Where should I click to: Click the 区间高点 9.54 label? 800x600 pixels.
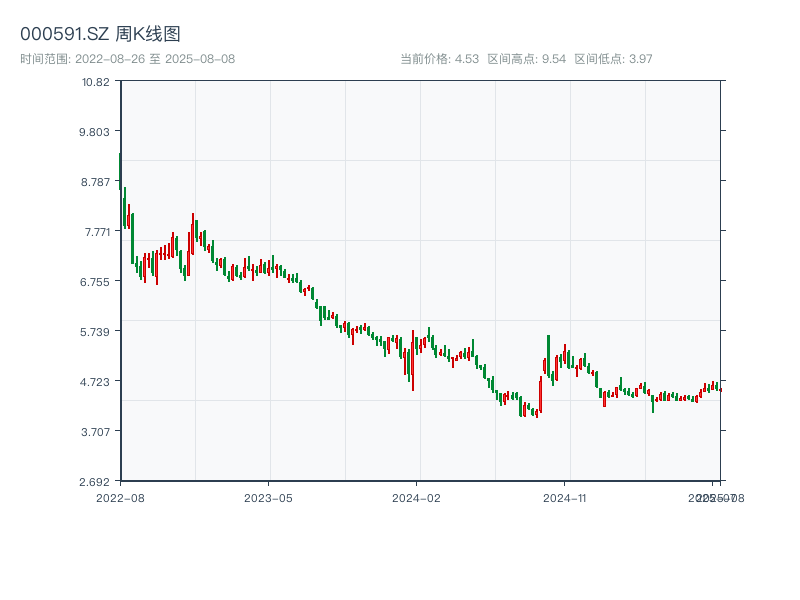527,59
